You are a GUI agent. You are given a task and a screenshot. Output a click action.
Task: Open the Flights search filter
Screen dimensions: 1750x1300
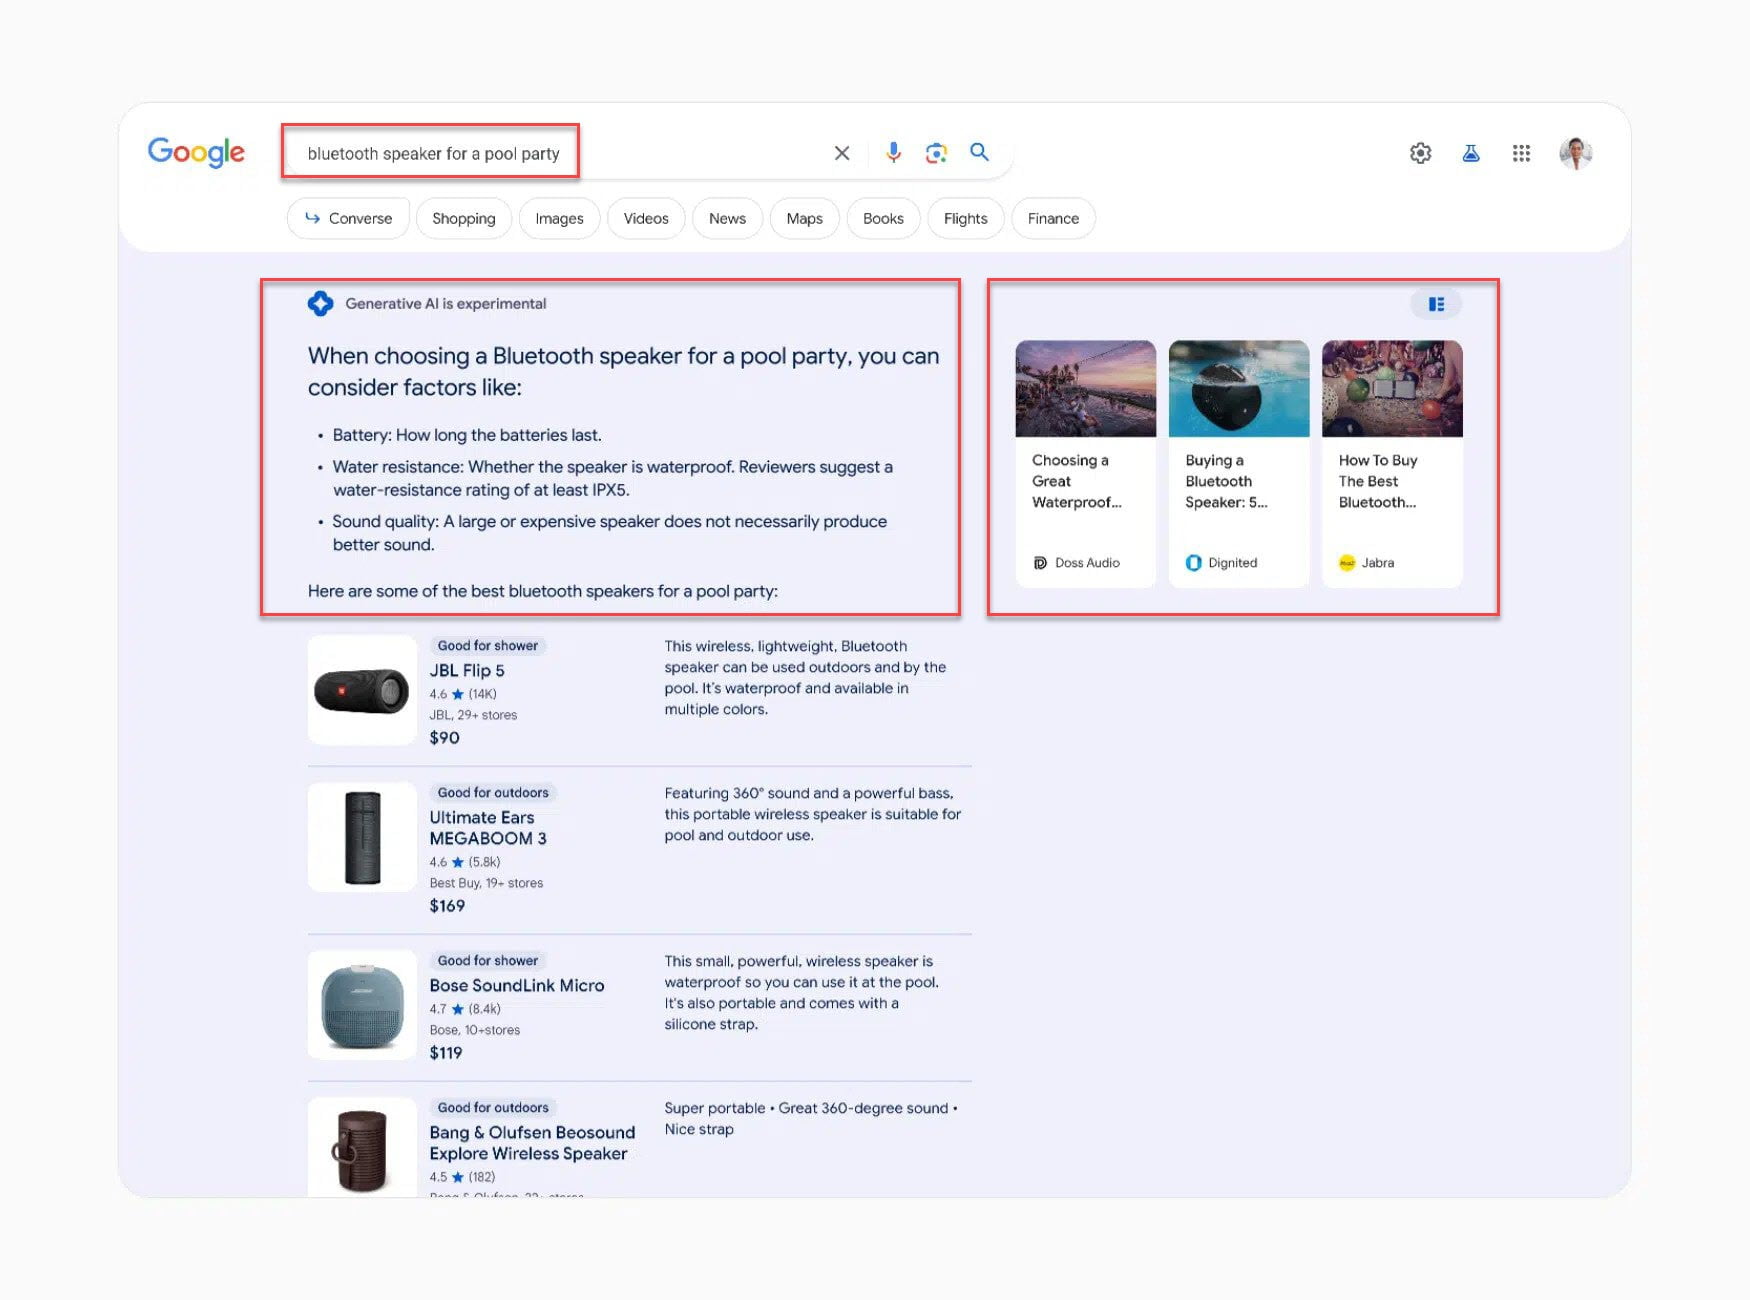point(964,218)
